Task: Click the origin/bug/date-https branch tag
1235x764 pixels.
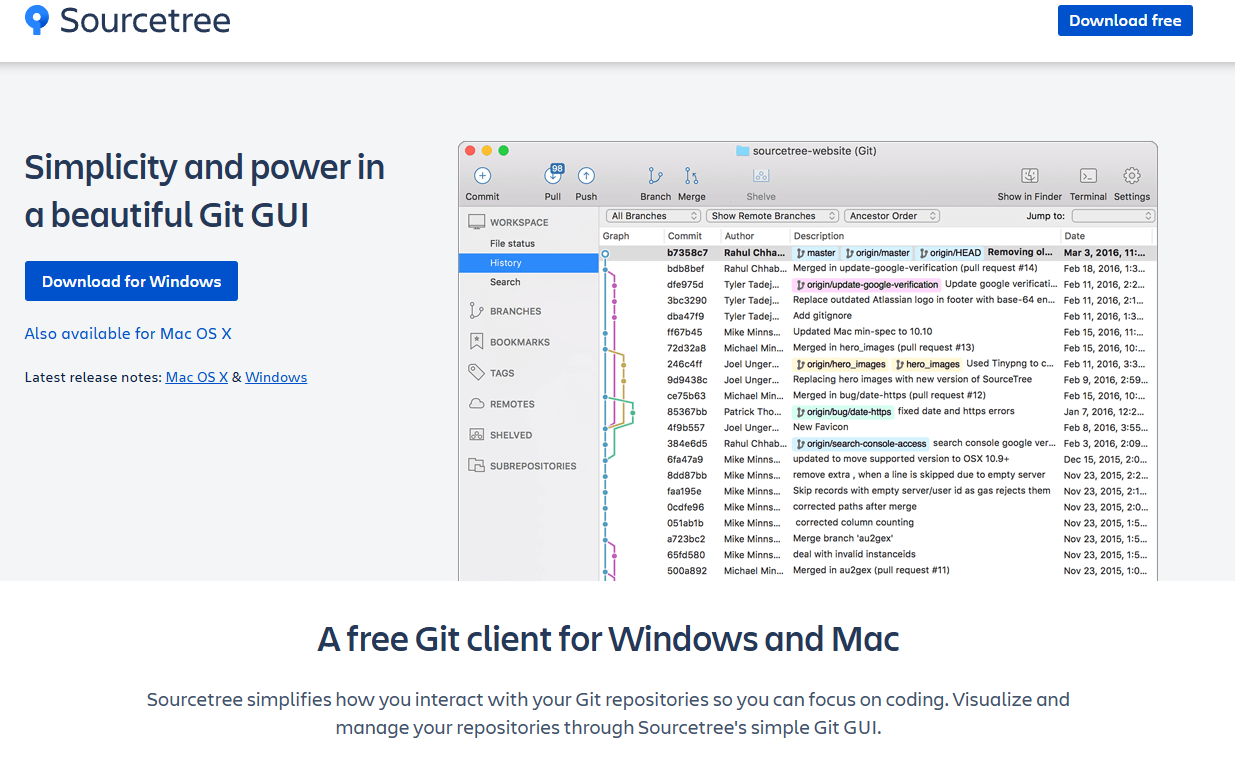Action: coord(843,412)
